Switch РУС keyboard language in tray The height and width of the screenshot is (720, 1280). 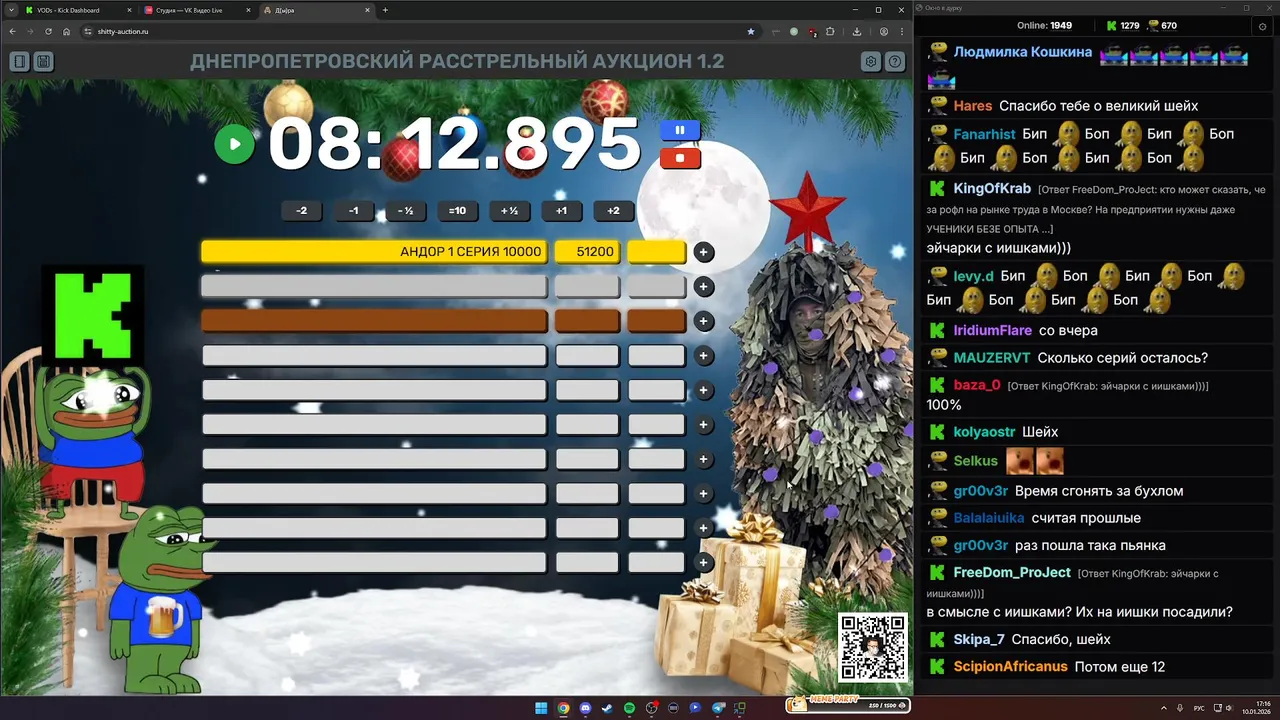[1199, 708]
